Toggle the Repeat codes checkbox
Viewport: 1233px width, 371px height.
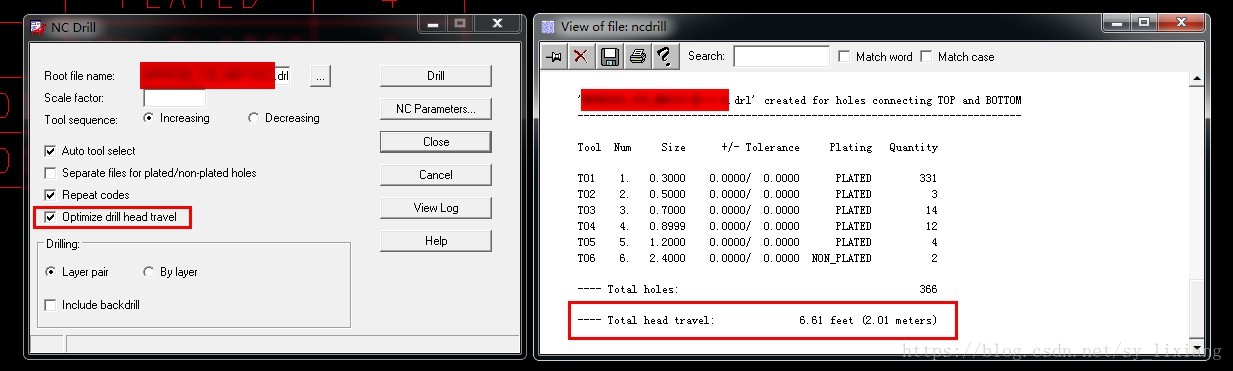click(51, 195)
